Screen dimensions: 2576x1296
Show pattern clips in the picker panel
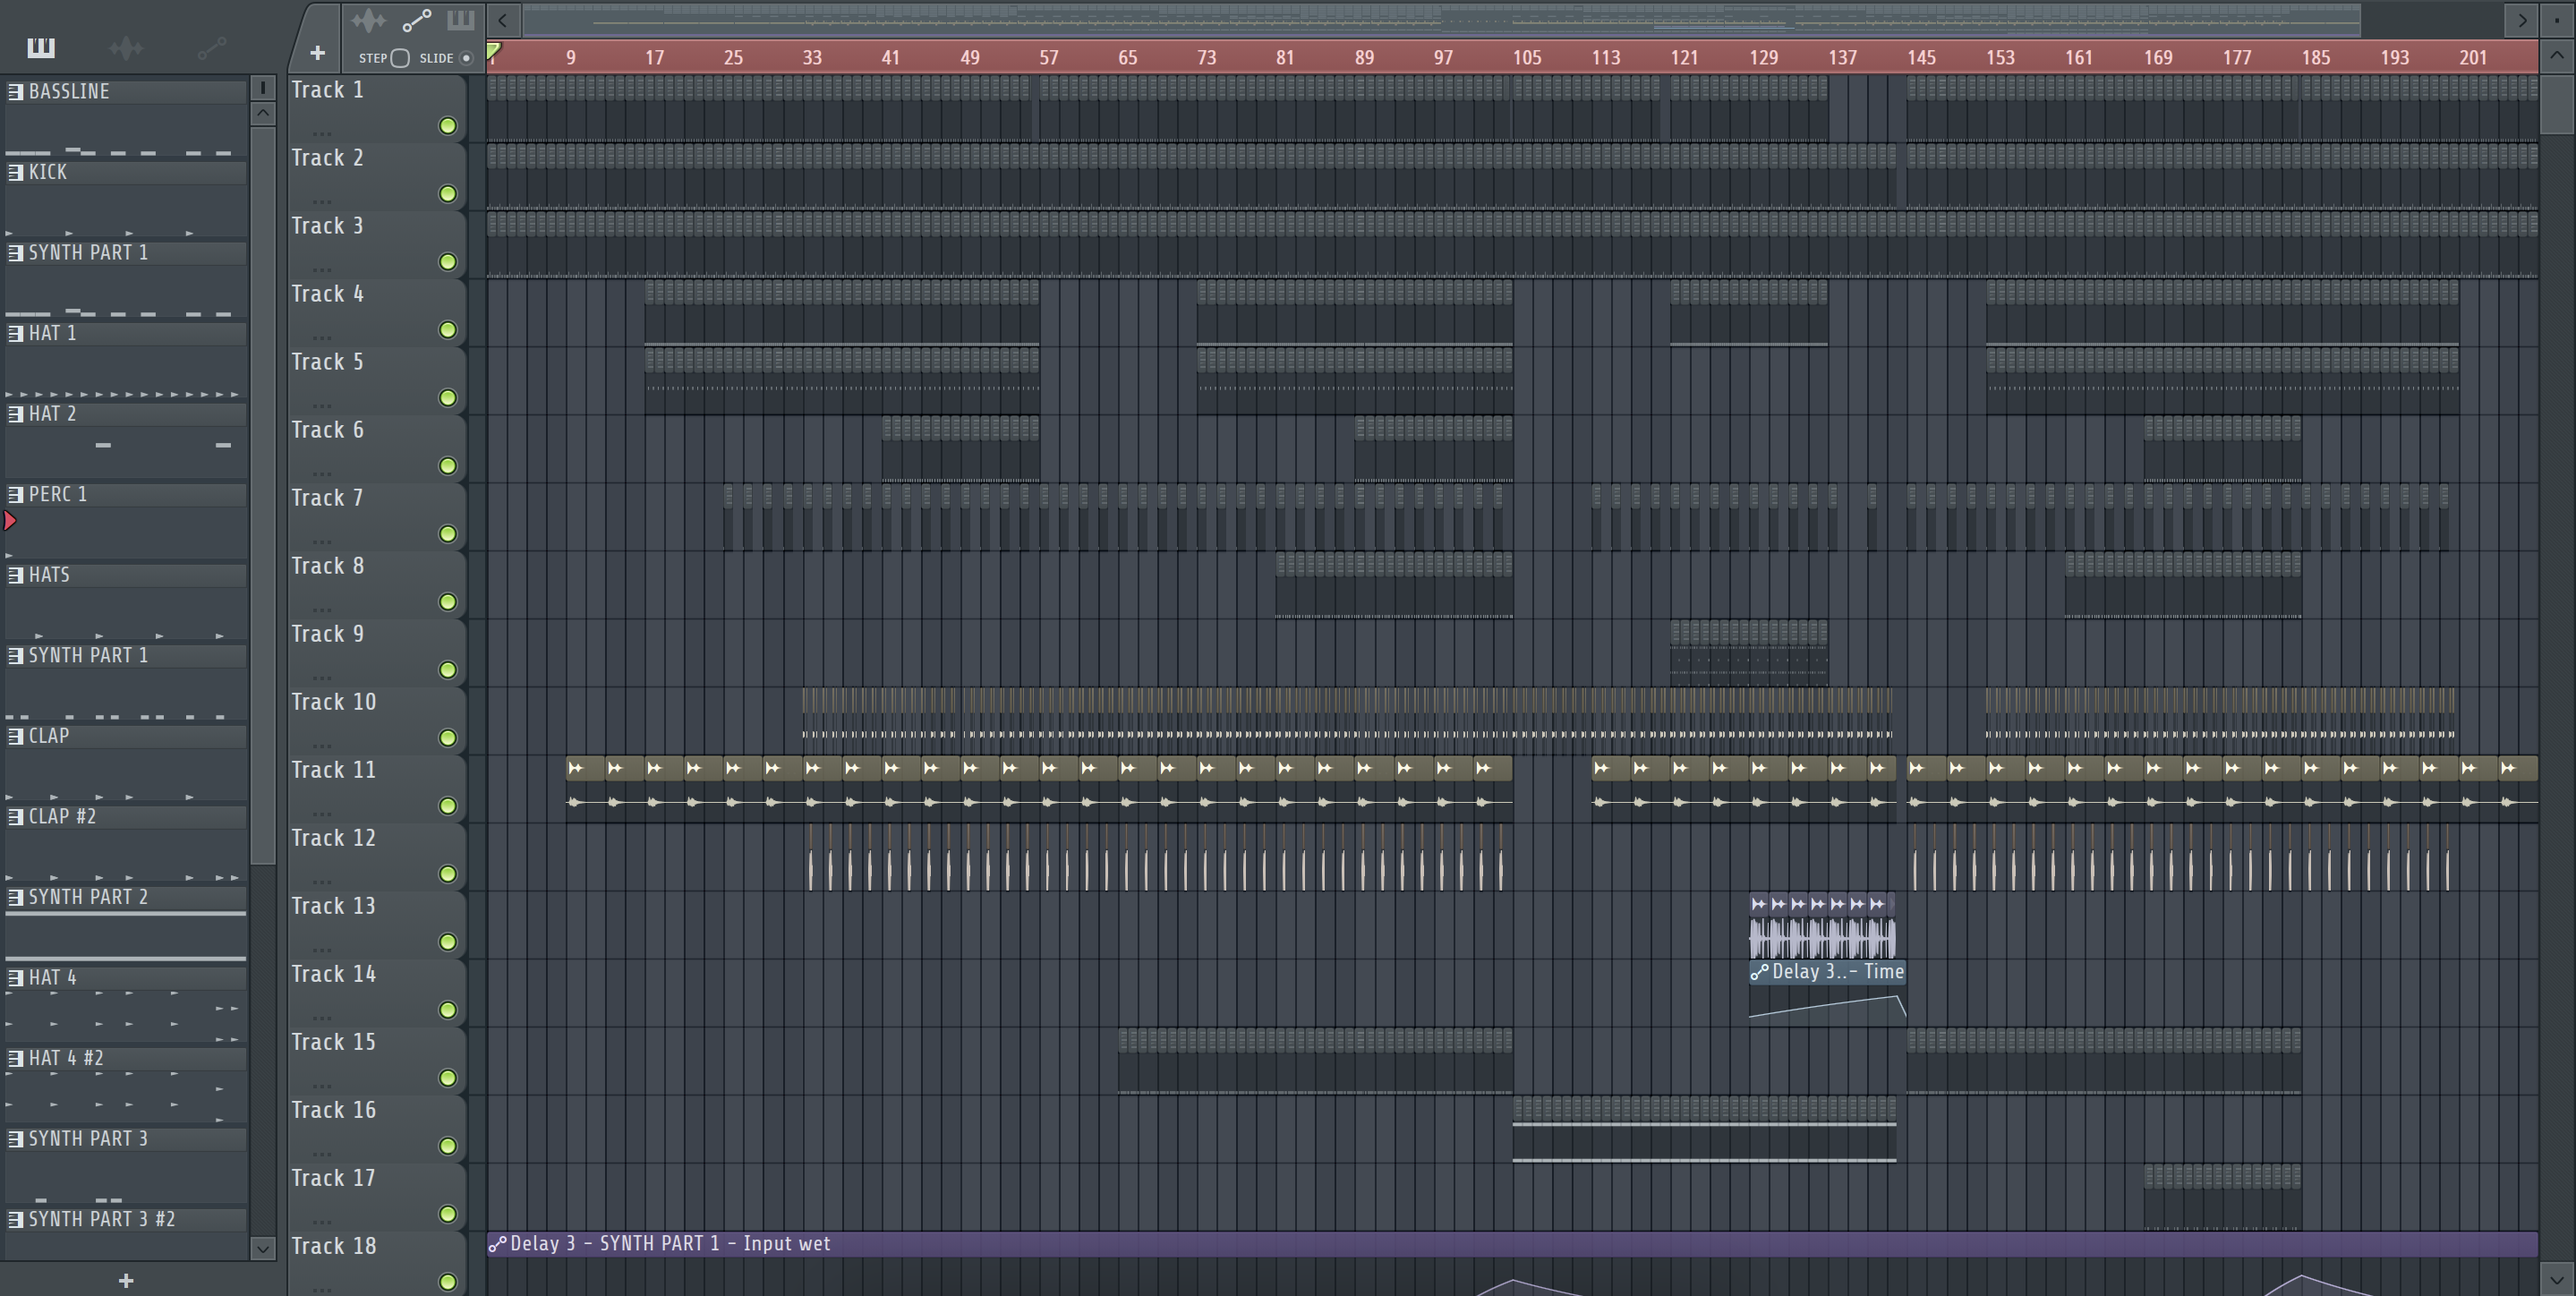pyautogui.click(x=41, y=47)
